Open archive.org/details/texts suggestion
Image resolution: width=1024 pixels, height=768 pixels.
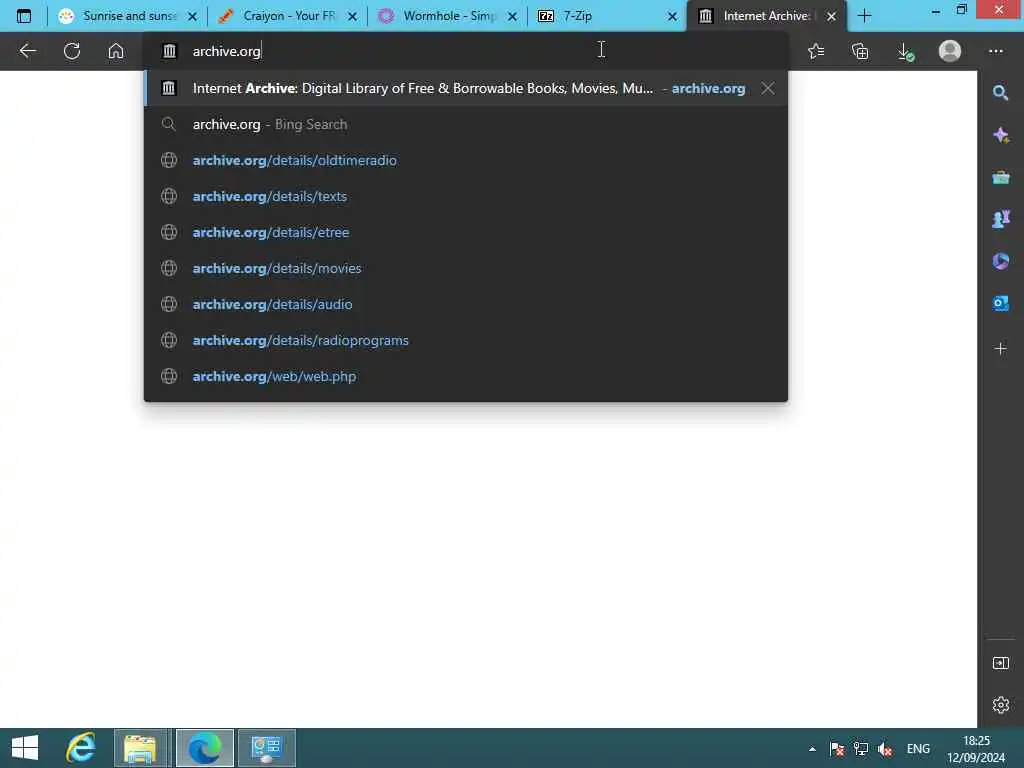point(466,196)
